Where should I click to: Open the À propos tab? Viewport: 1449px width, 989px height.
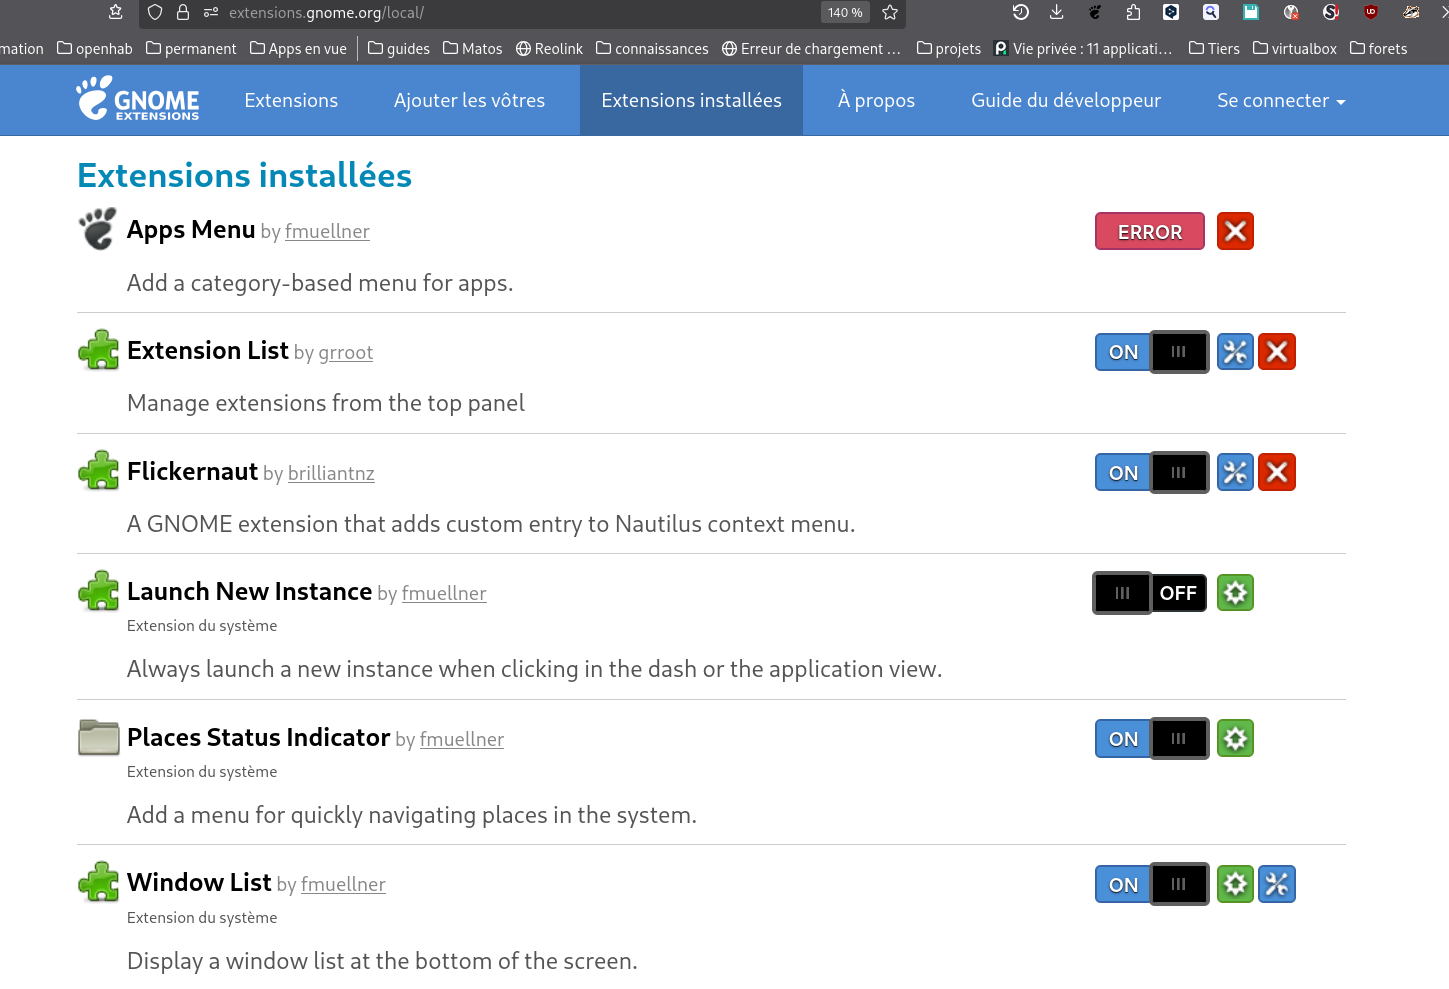[x=876, y=100]
